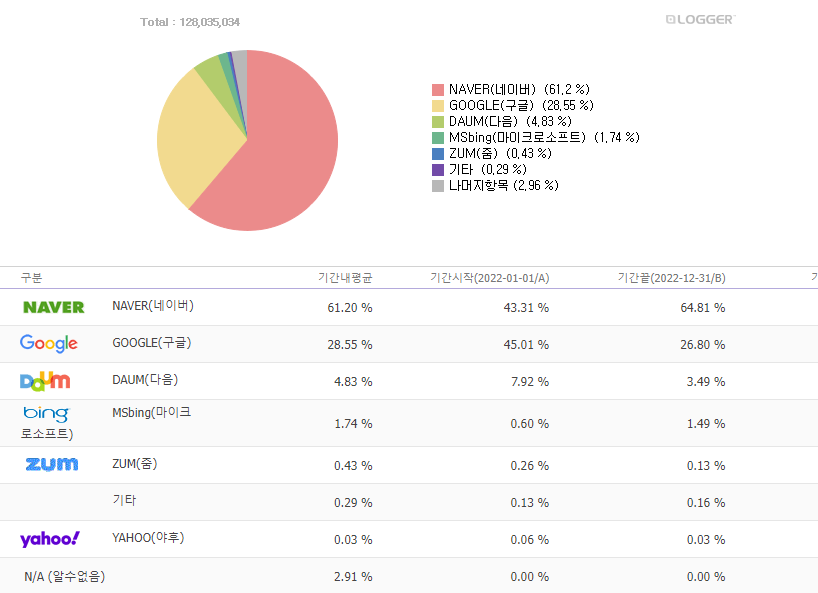Click the Yahoo logo icon
The width and height of the screenshot is (818, 593).
50,539
